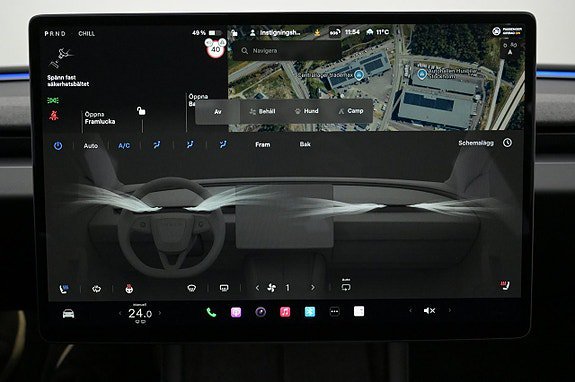
Task: Tap the fan speed icon
Action: tap(272, 288)
